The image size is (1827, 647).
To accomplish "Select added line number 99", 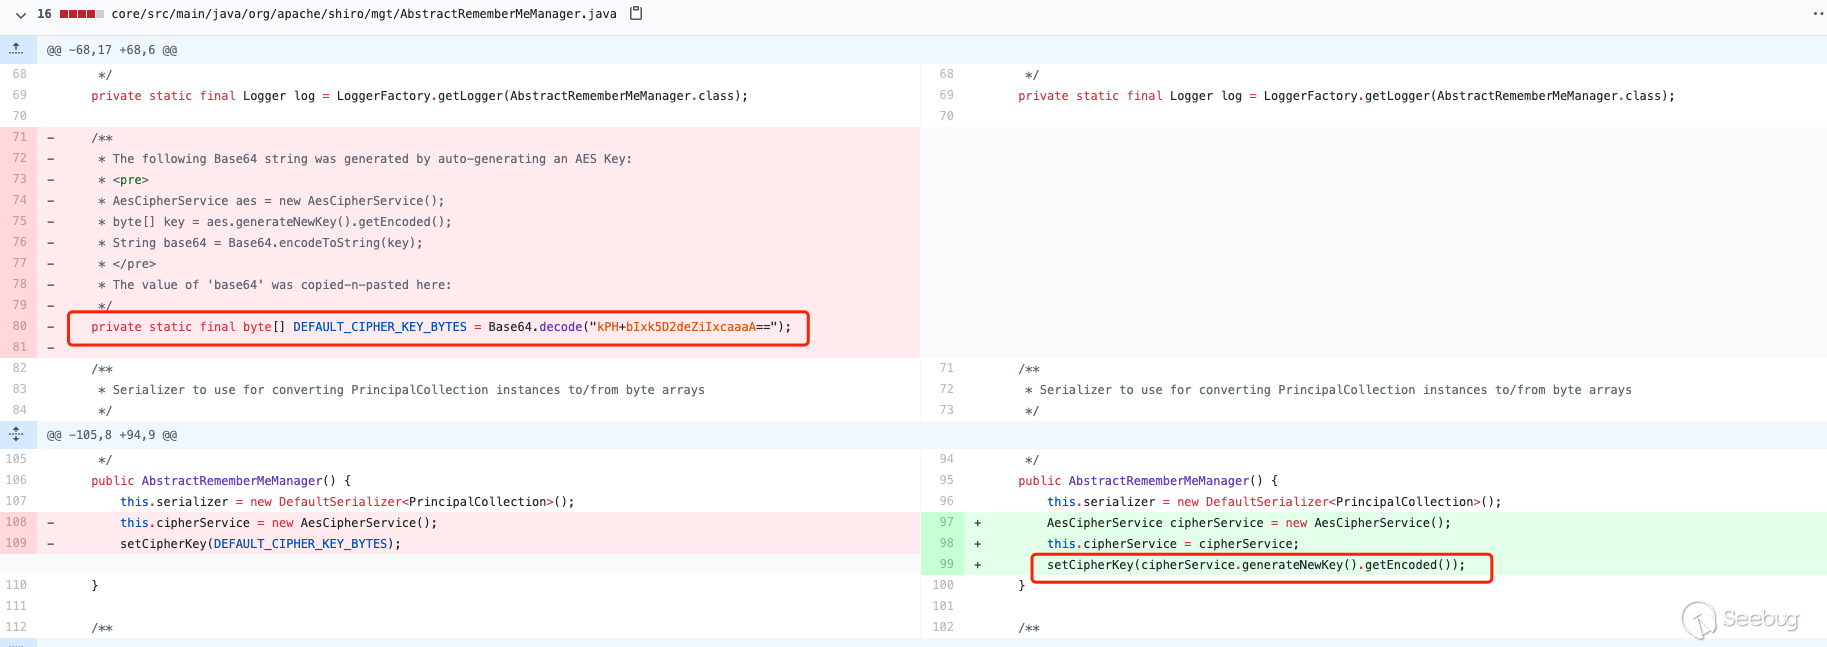I will 946,565.
